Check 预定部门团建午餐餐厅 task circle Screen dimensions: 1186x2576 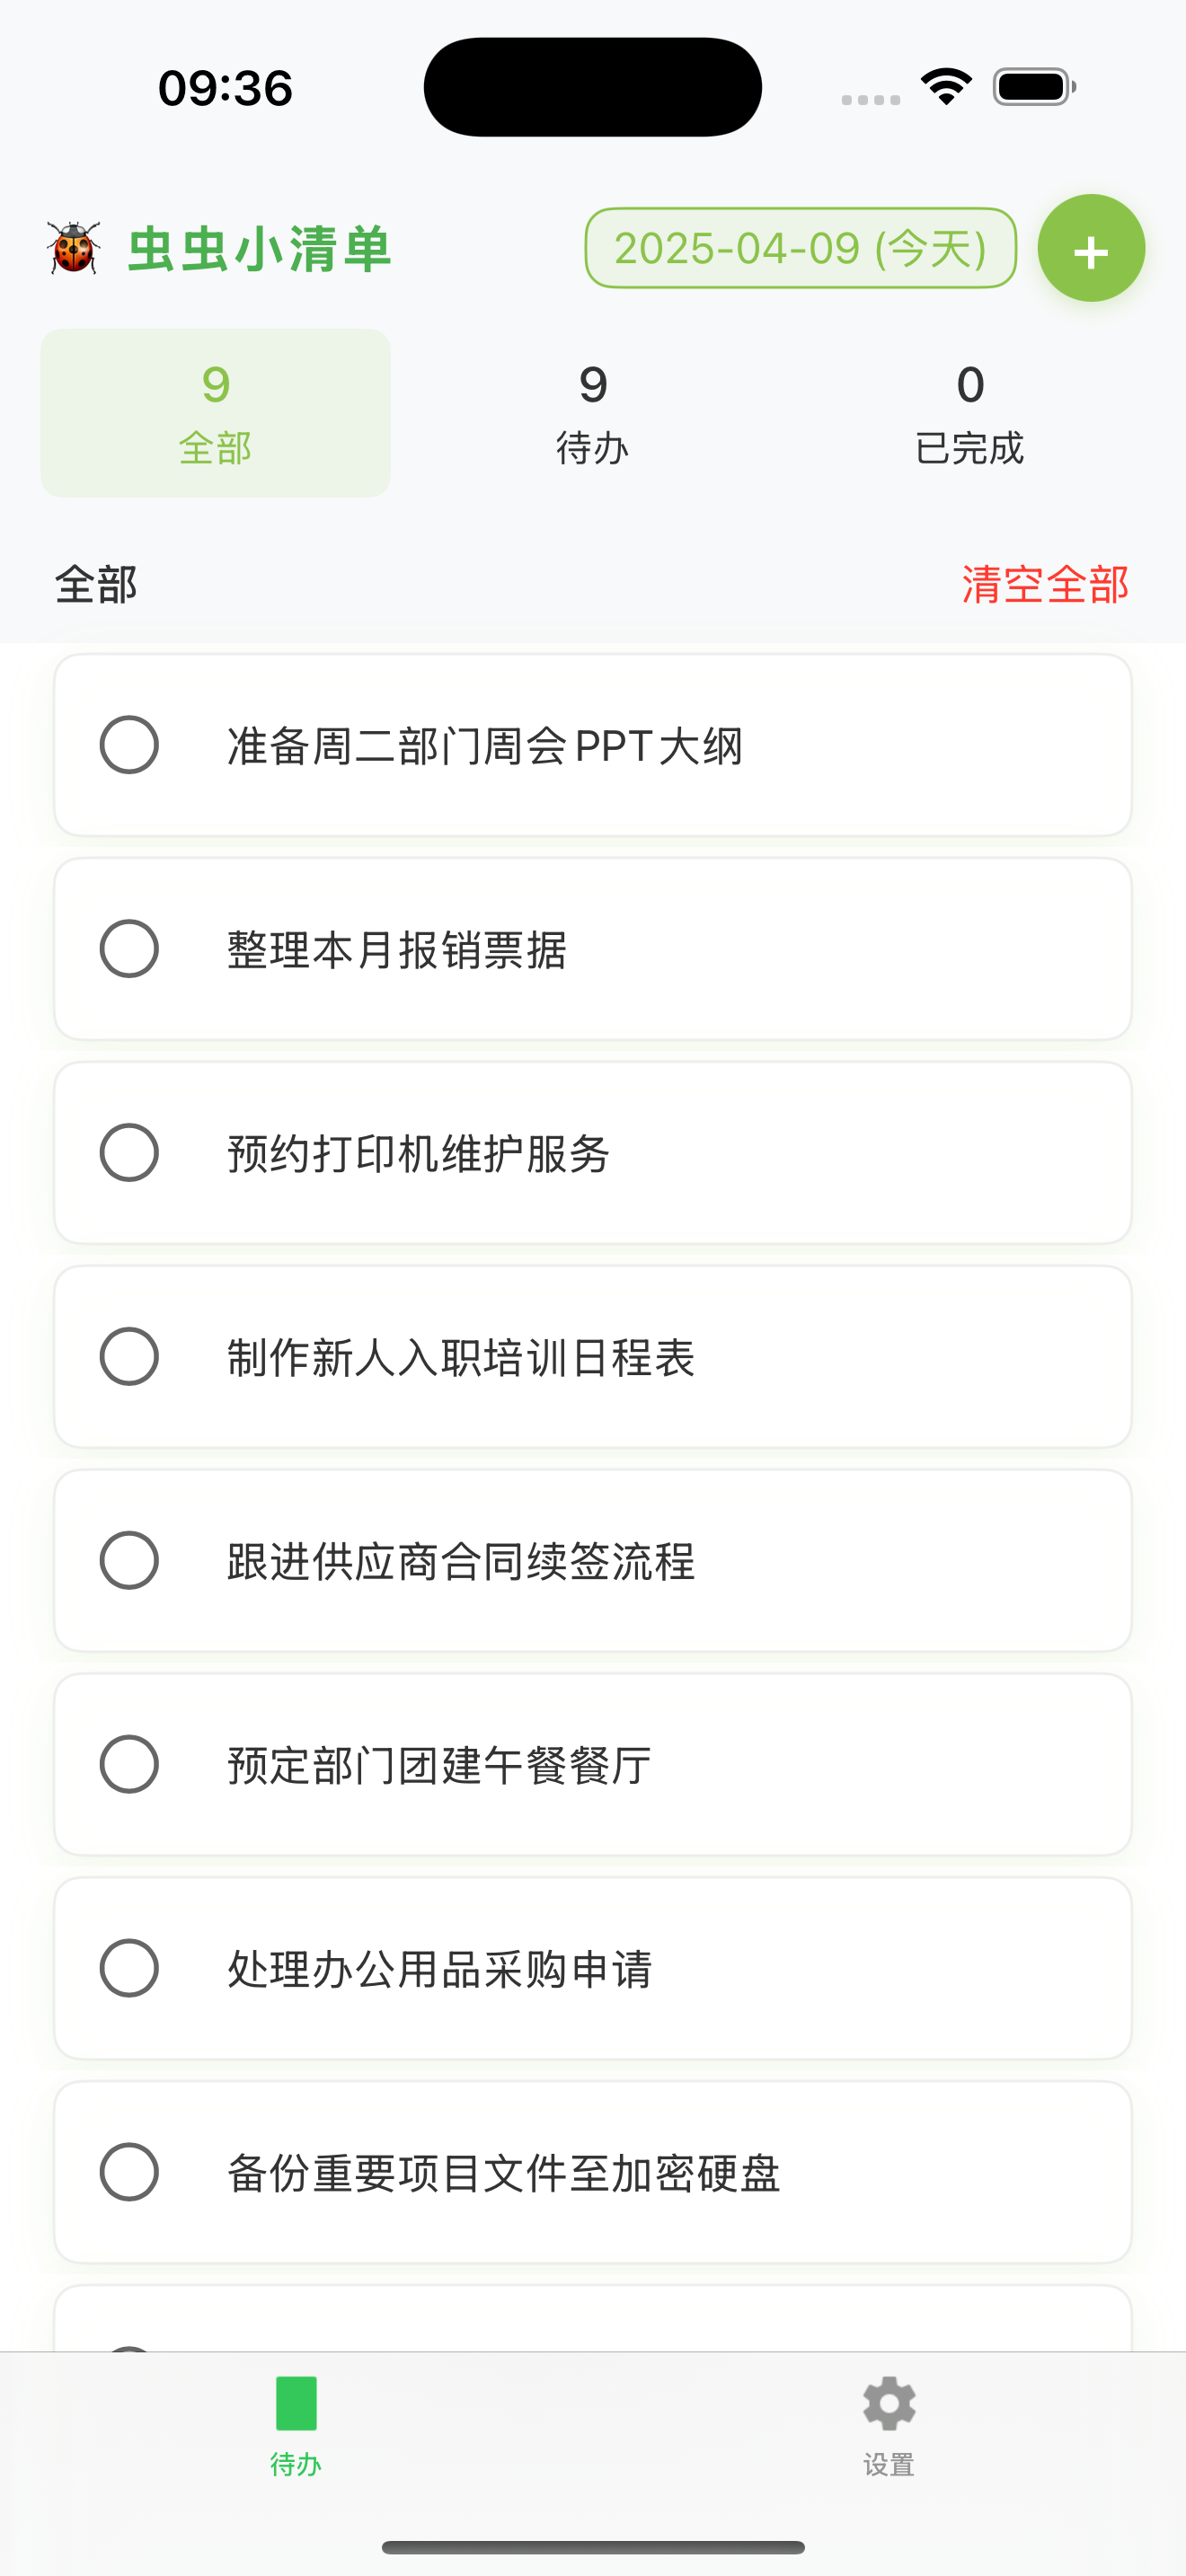[x=129, y=1765]
